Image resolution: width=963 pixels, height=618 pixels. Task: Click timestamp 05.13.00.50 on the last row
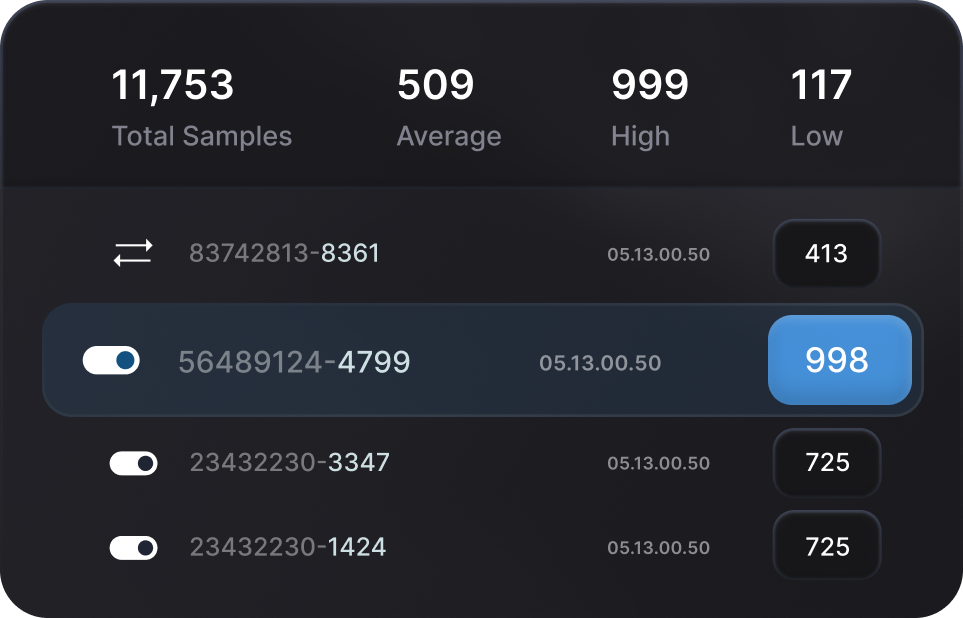(659, 546)
